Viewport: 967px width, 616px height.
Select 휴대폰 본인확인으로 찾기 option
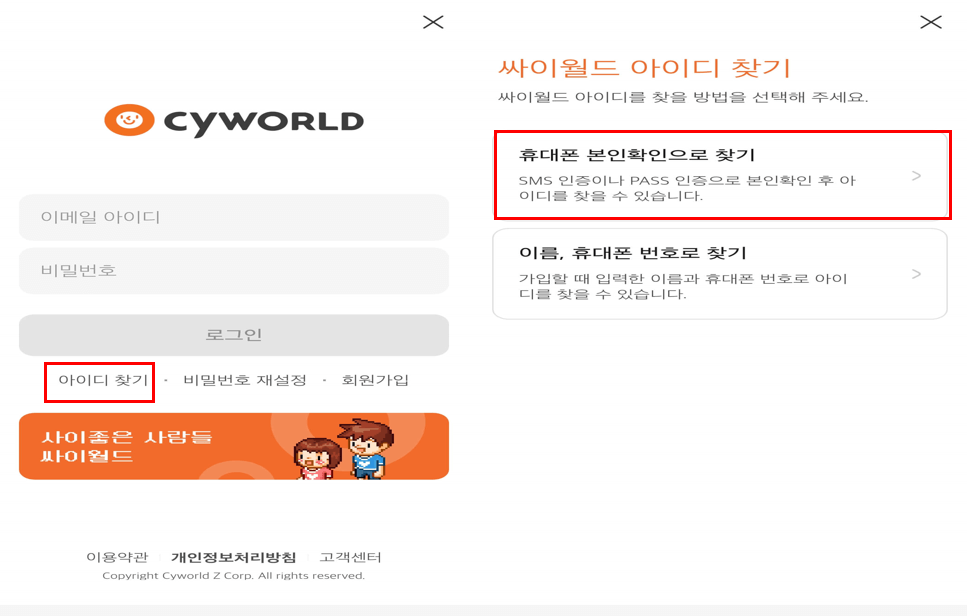coord(722,175)
